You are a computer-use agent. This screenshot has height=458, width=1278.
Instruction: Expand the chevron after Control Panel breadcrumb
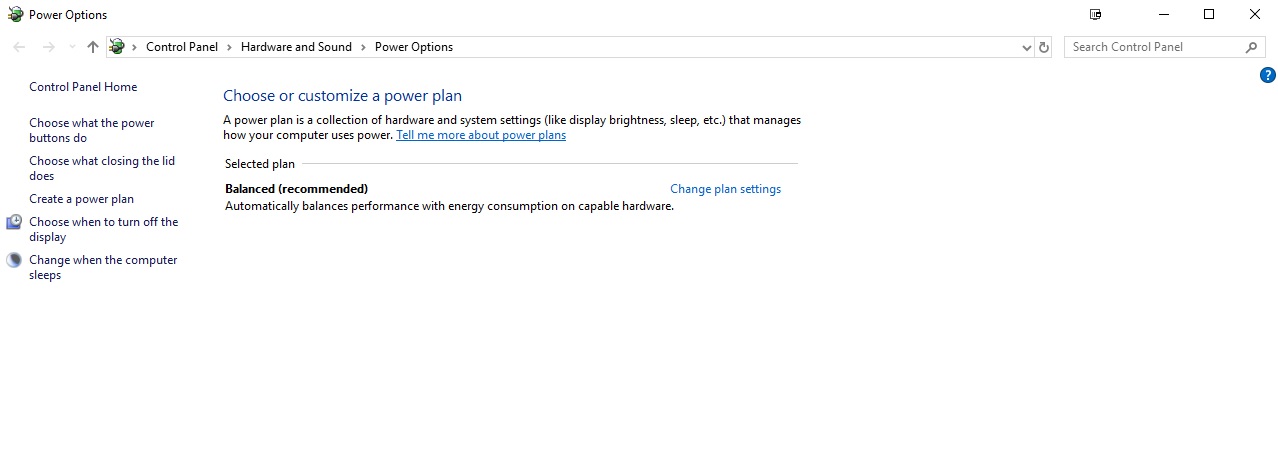point(229,47)
